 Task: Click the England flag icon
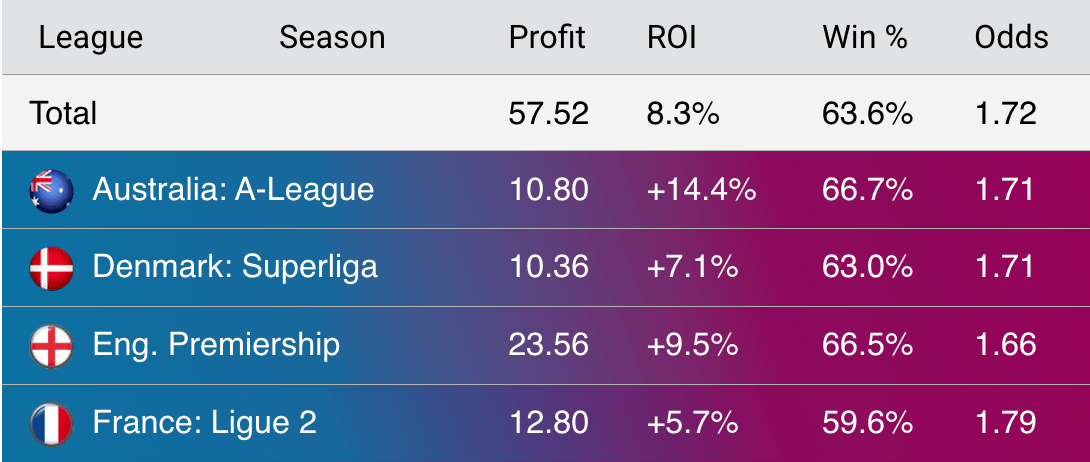pyautogui.click(x=51, y=345)
